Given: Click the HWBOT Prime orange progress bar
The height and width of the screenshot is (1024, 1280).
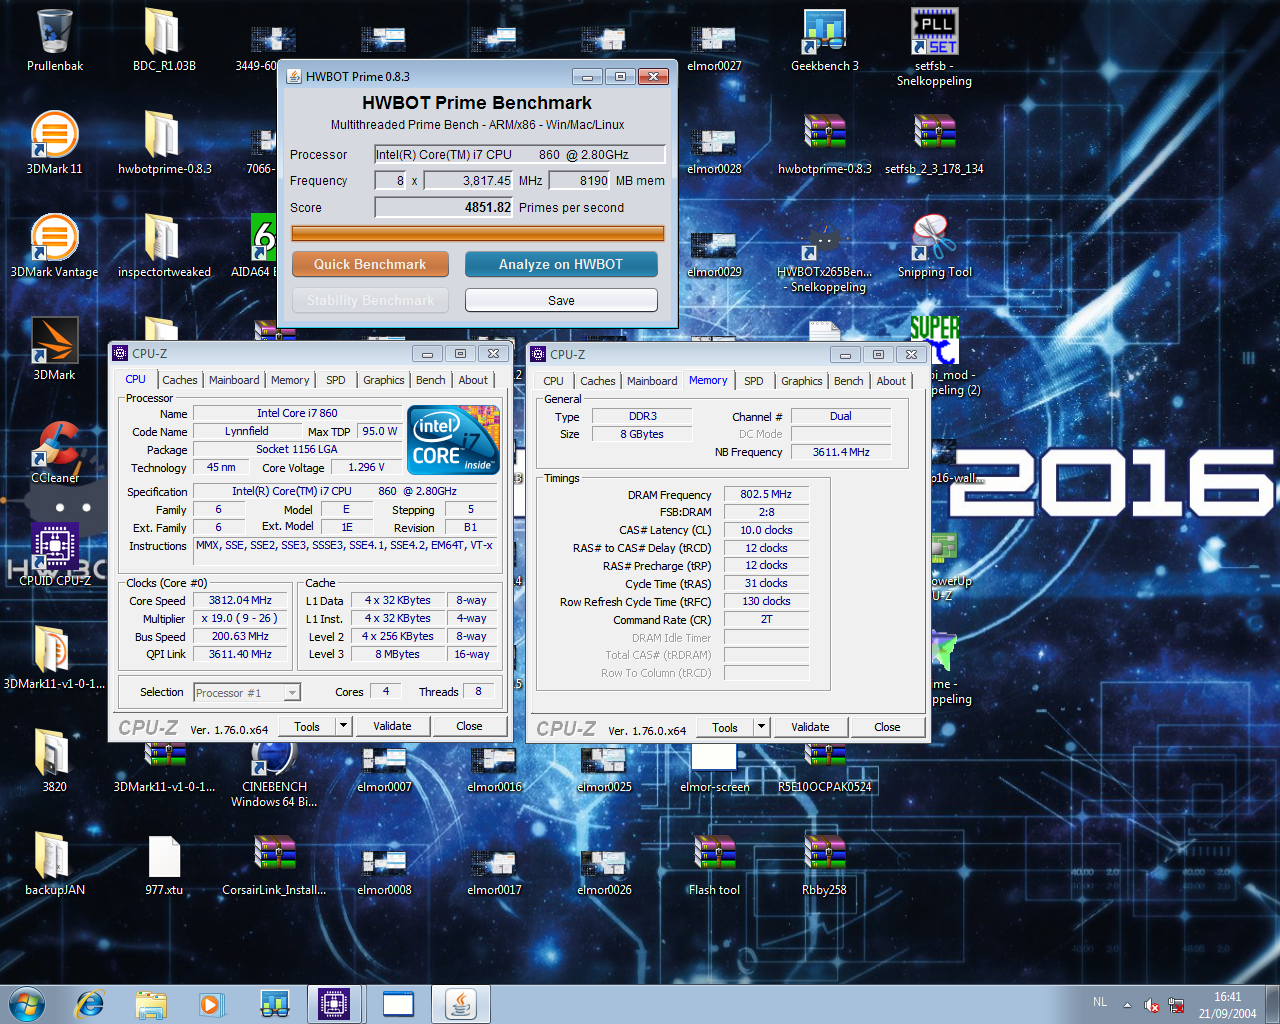Looking at the screenshot, I should point(478,233).
